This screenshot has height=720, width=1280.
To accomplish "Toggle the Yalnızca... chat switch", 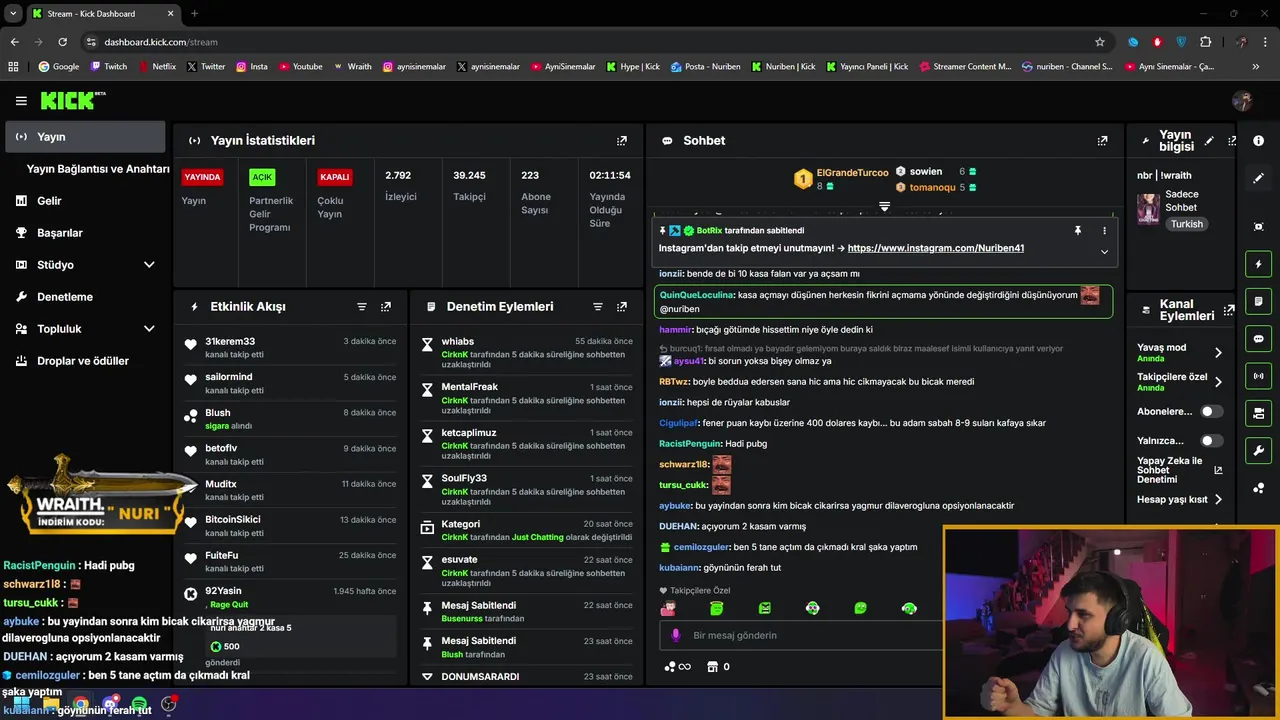I will coord(1211,441).
